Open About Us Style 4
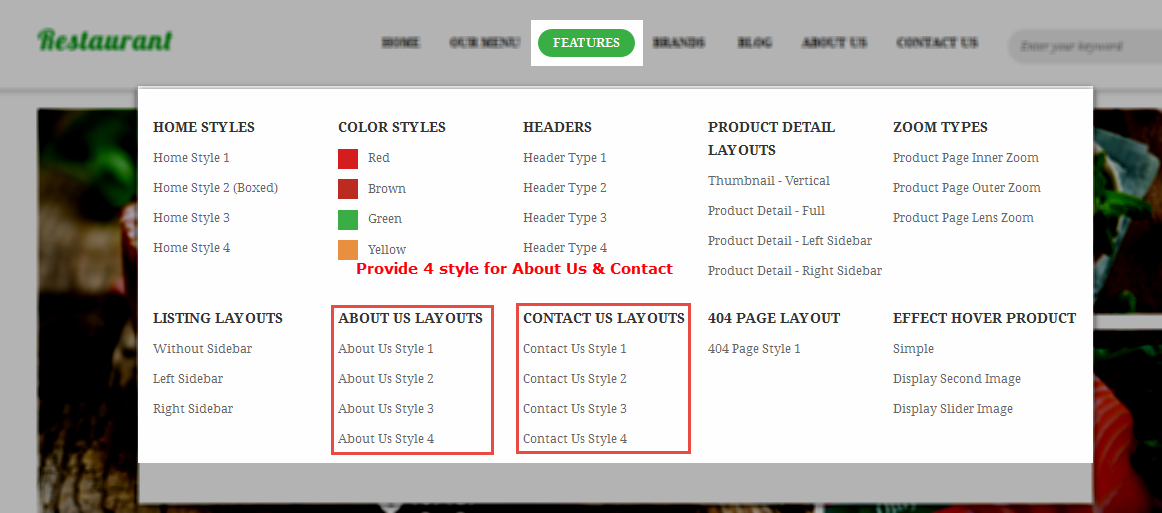Screen dimensions: 1162x513 (x=386, y=439)
